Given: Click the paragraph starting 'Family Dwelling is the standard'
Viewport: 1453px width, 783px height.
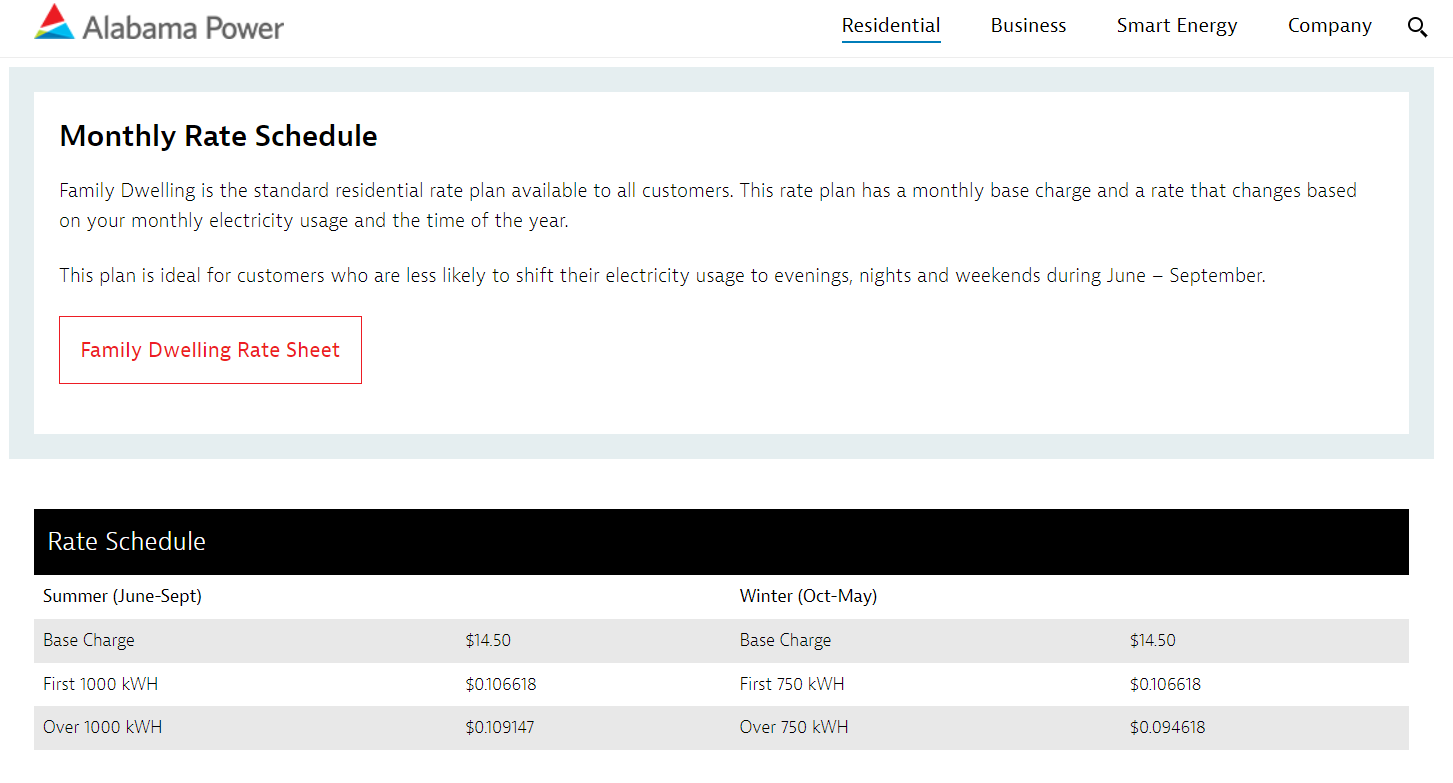Looking at the screenshot, I should coord(708,205).
